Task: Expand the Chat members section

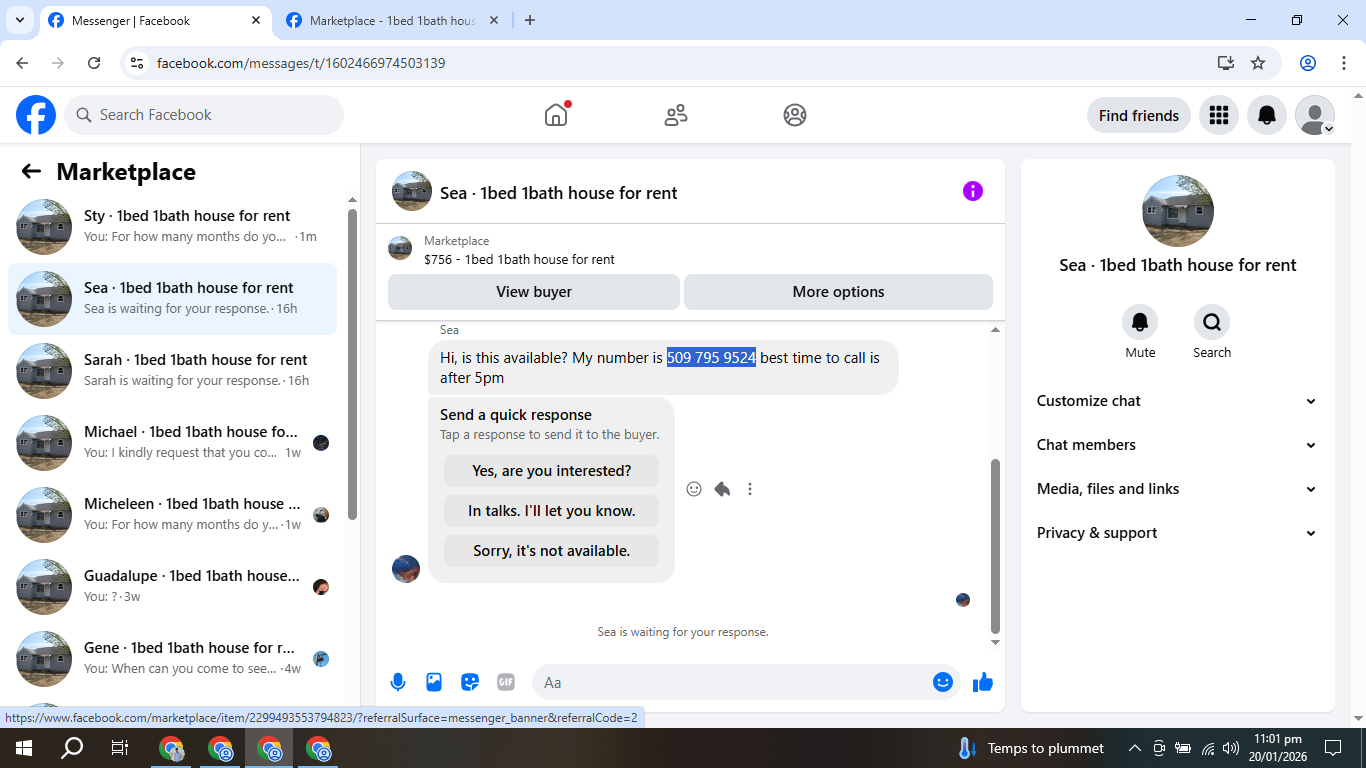Action: tap(1178, 445)
